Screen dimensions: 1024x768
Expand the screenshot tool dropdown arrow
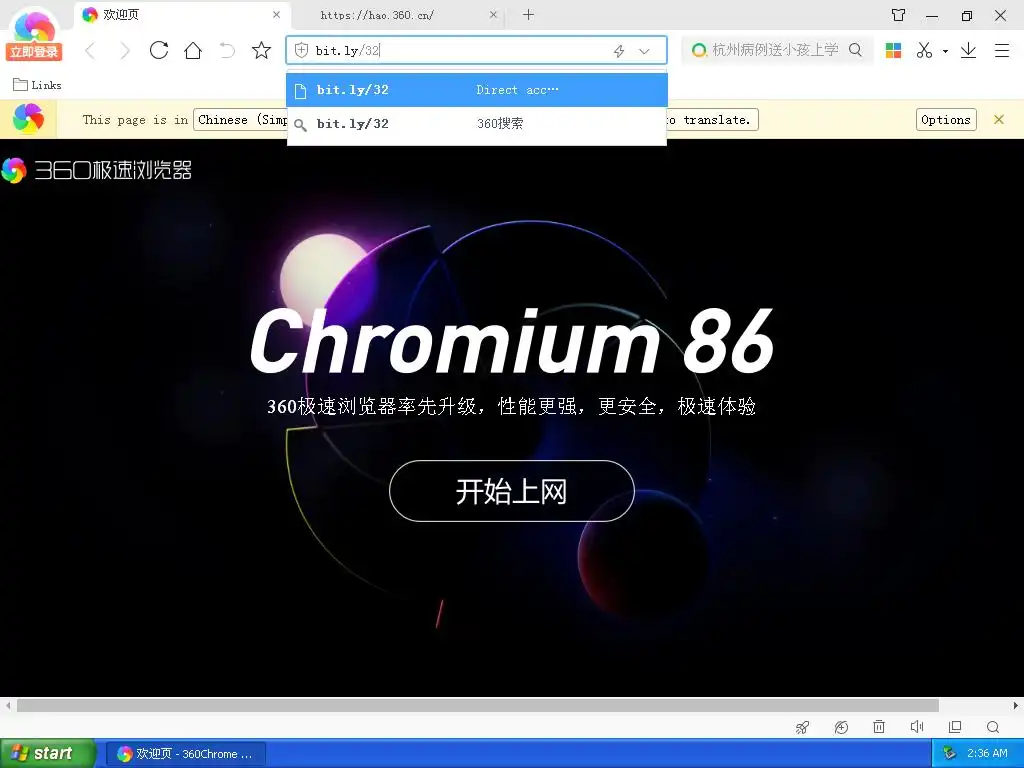coord(945,51)
